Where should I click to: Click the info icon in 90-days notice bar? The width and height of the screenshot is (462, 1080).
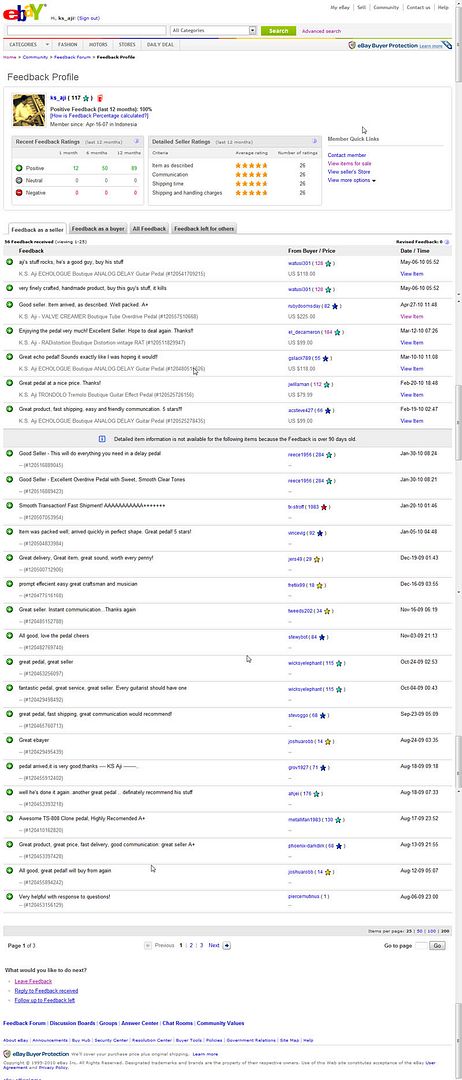point(102,438)
